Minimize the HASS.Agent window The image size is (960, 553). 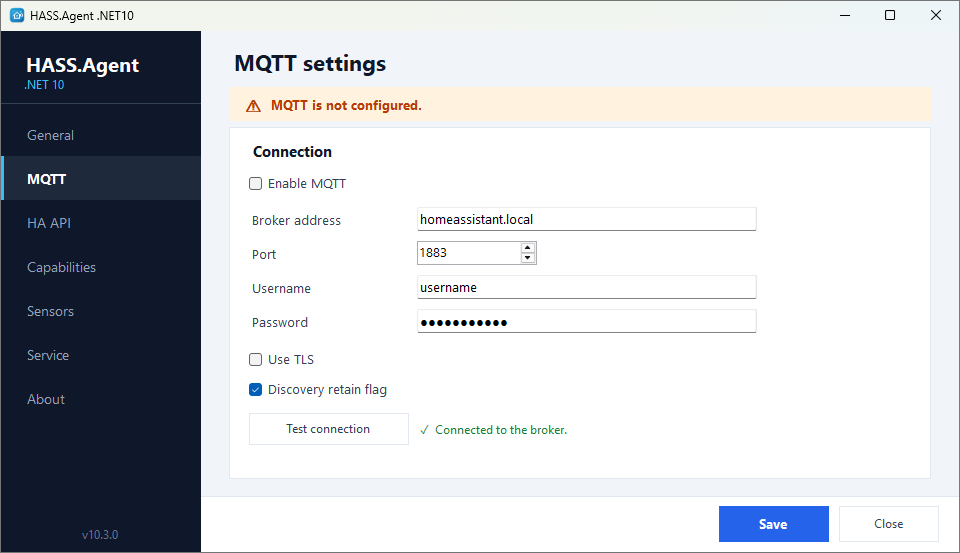pyautogui.click(x=845, y=15)
